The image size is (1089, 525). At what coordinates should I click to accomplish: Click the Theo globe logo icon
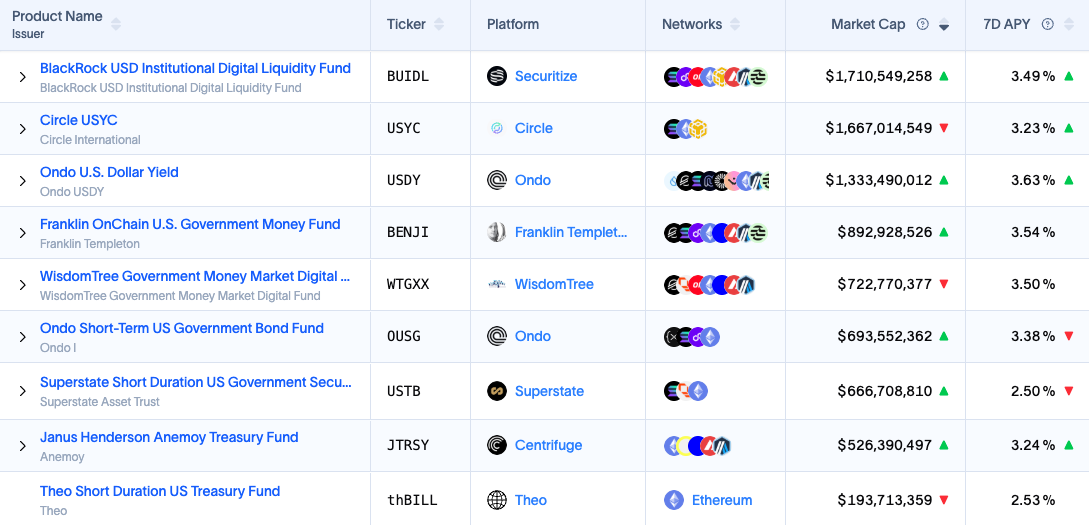pyautogui.click(x=497, y=500)
